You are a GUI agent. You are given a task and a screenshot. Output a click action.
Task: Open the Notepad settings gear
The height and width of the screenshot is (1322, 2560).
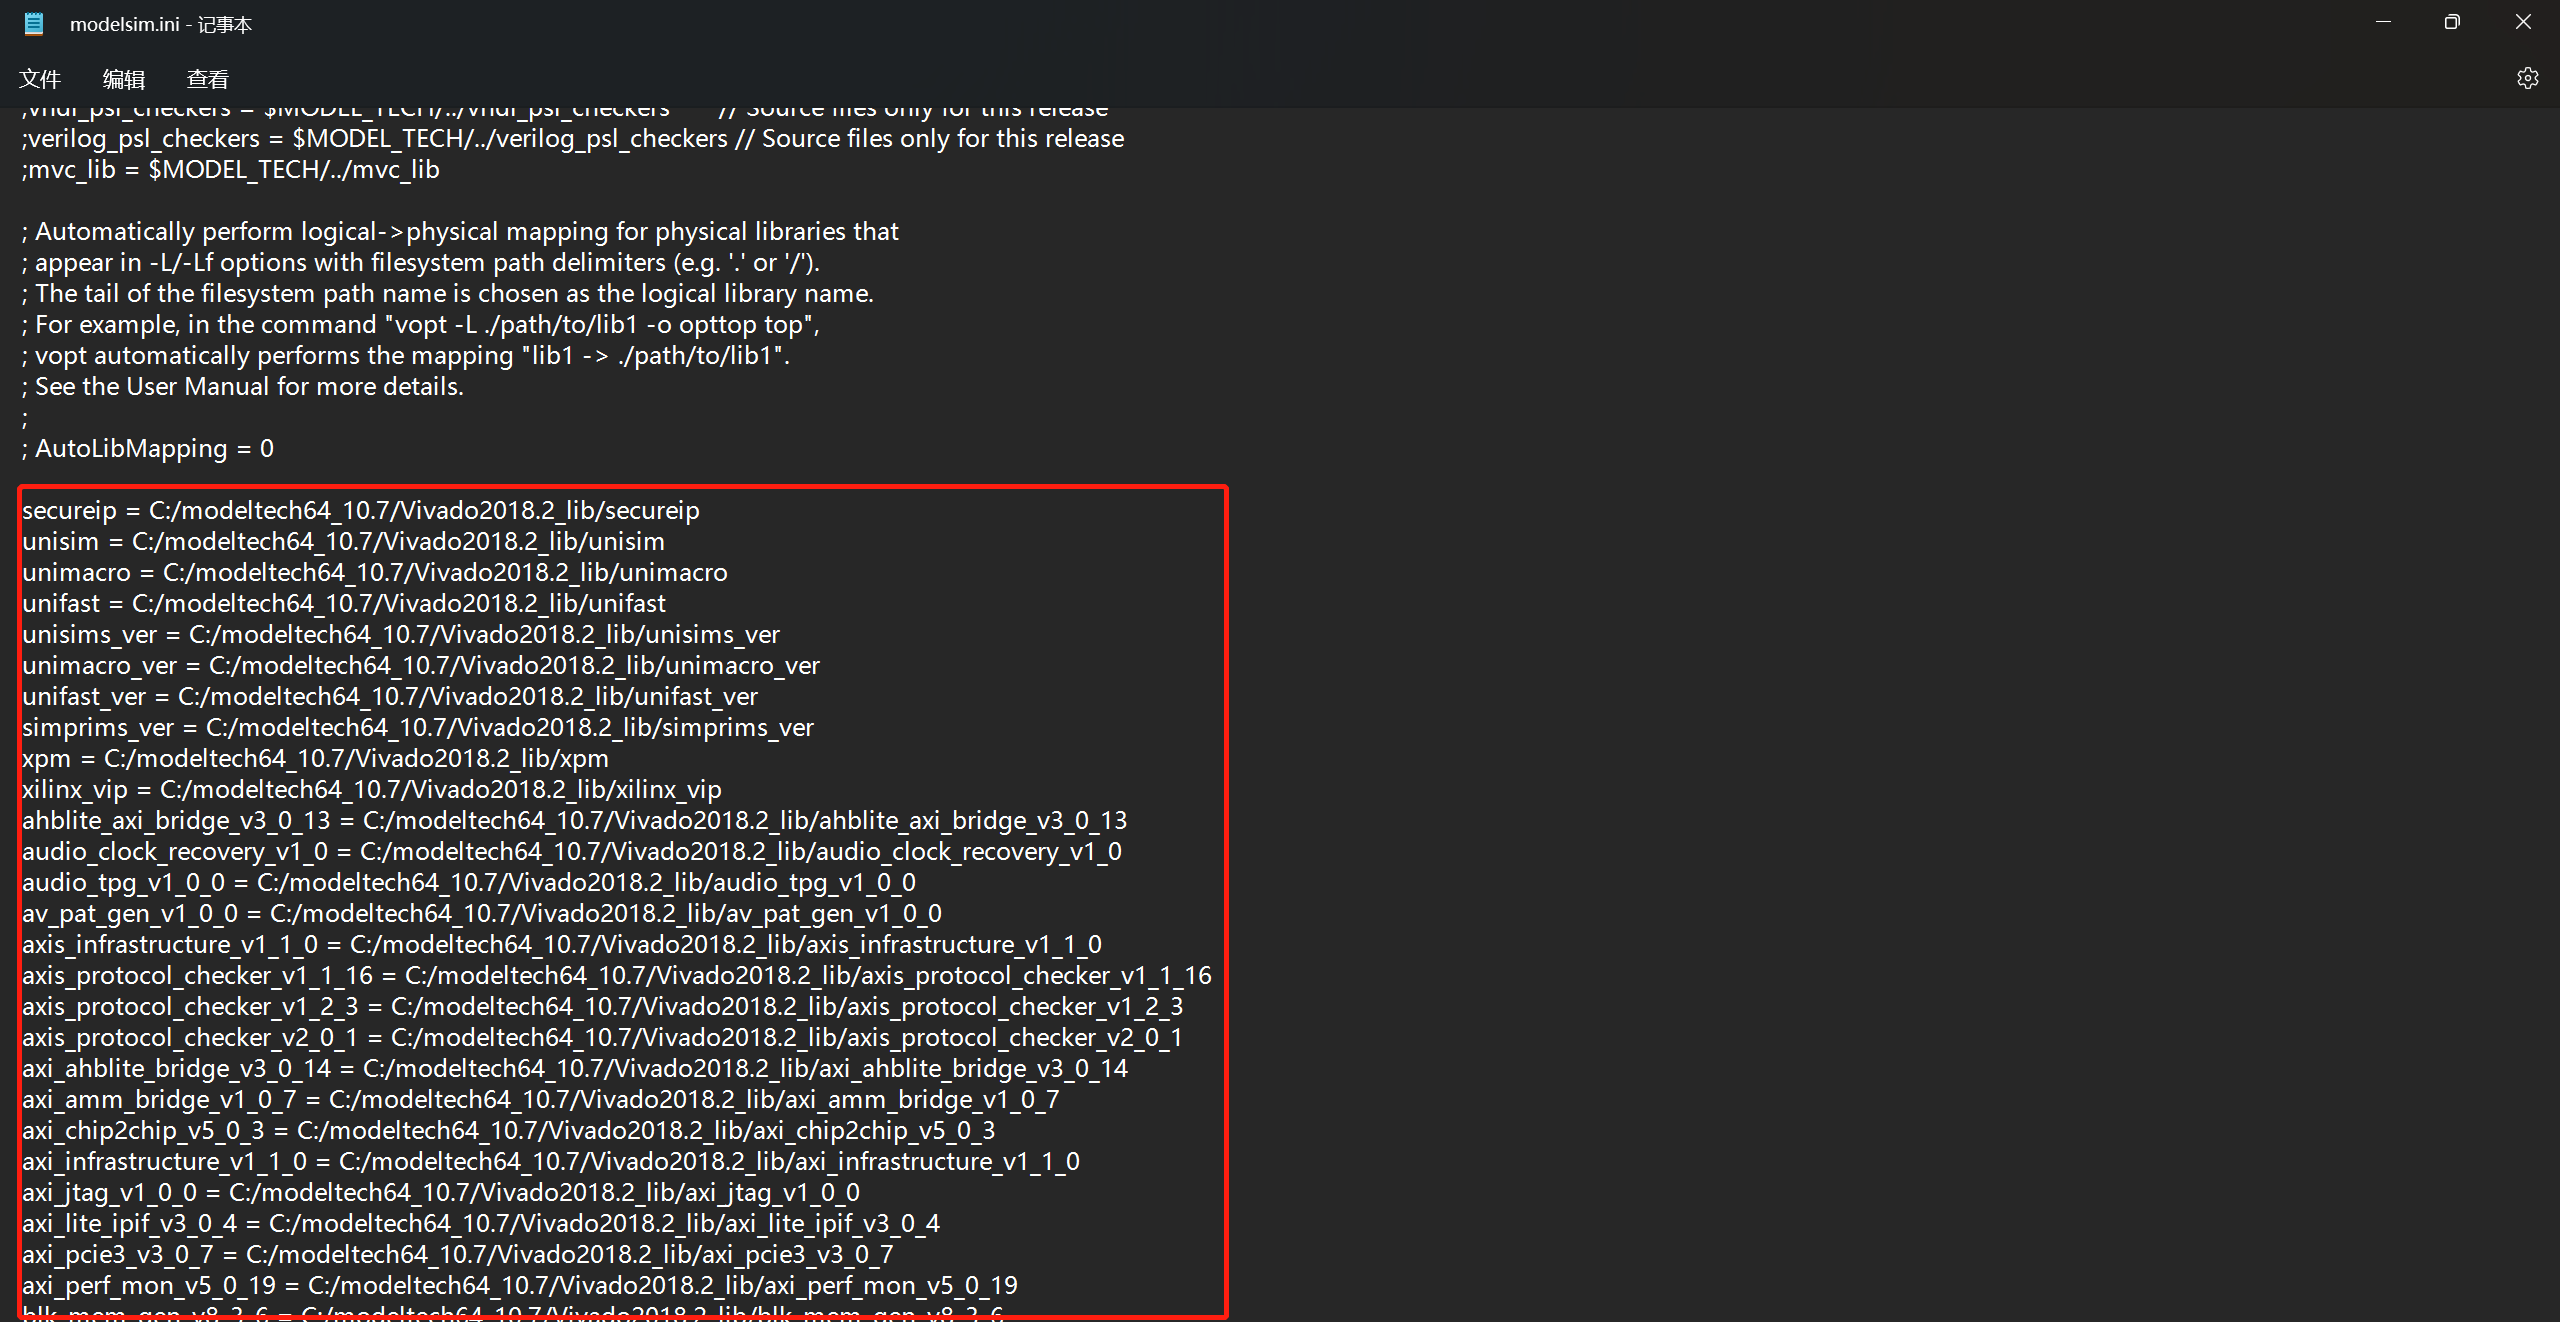pos(2527,78)
